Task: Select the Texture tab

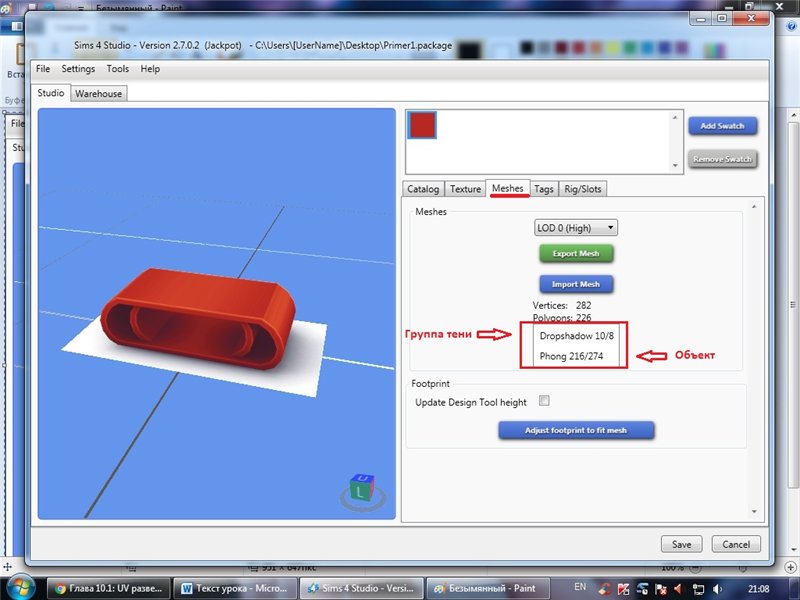Action: click(465, 189)
